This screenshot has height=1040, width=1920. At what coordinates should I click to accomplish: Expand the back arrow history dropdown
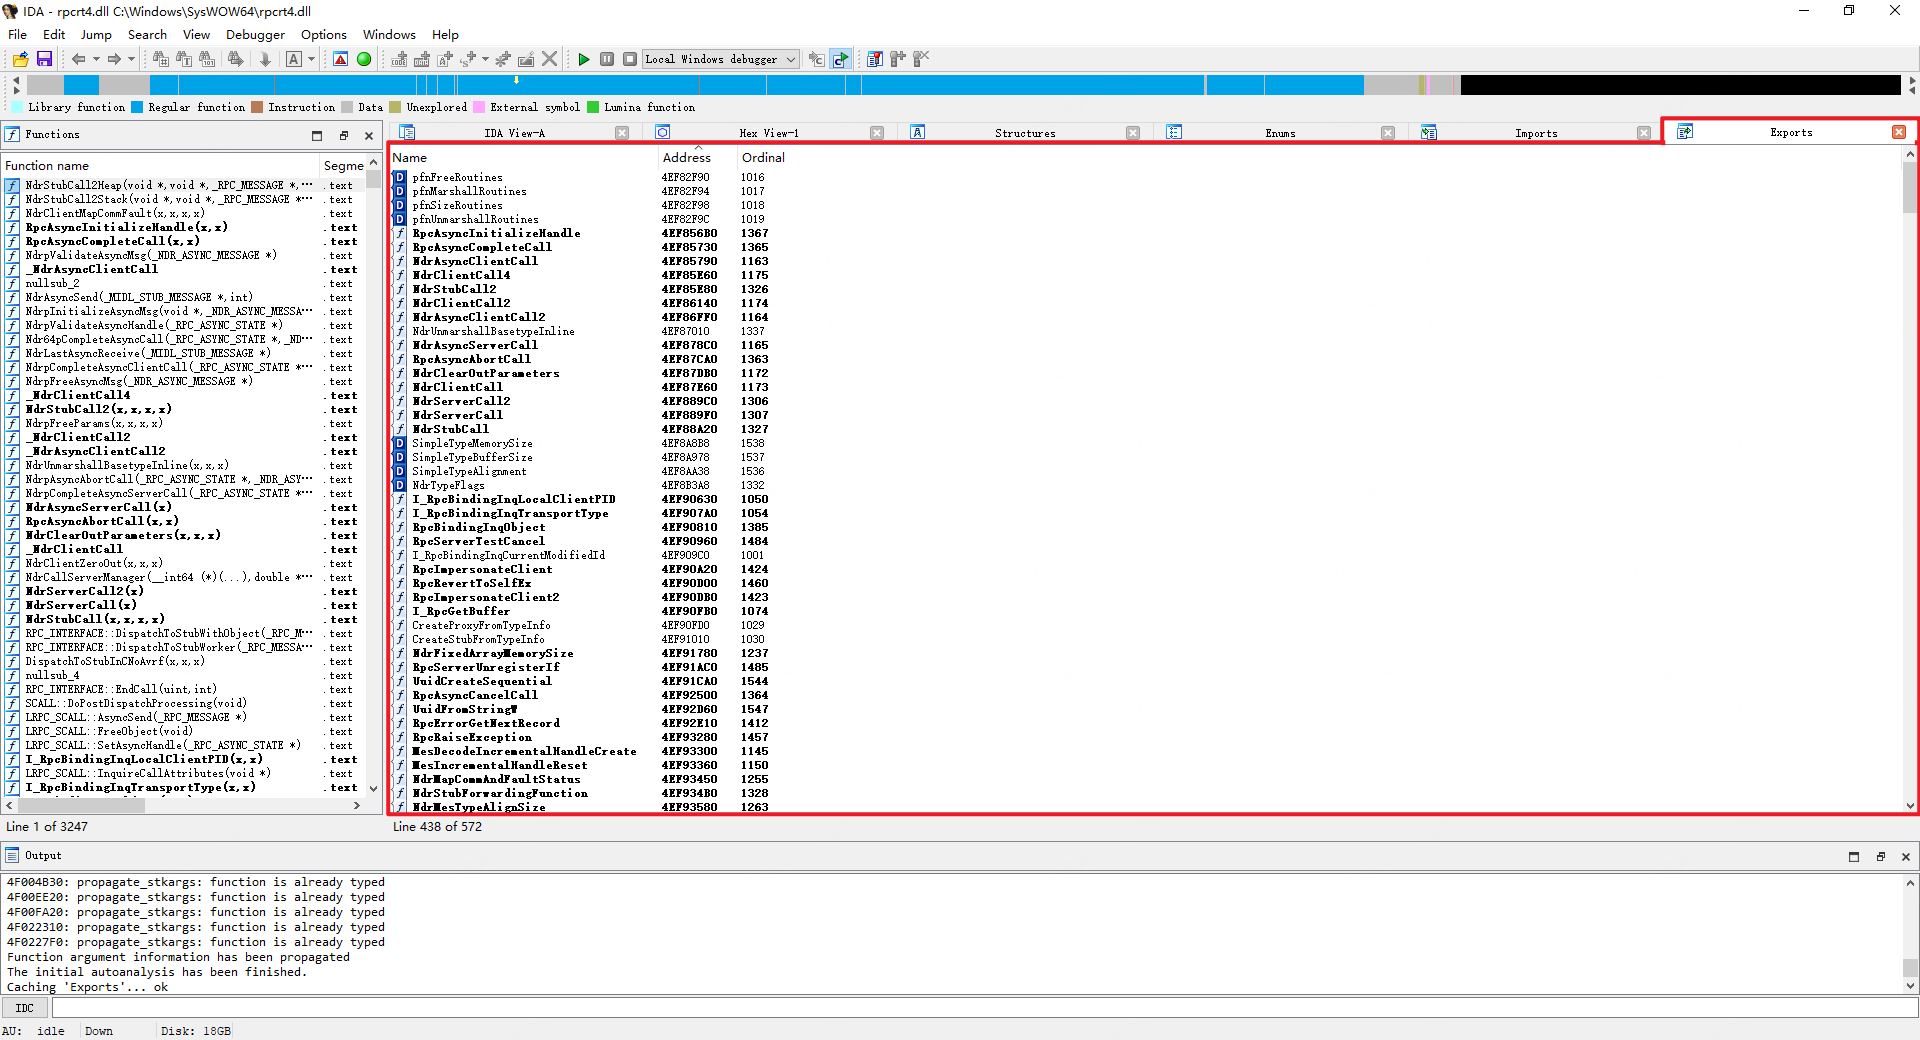(96, 60)
